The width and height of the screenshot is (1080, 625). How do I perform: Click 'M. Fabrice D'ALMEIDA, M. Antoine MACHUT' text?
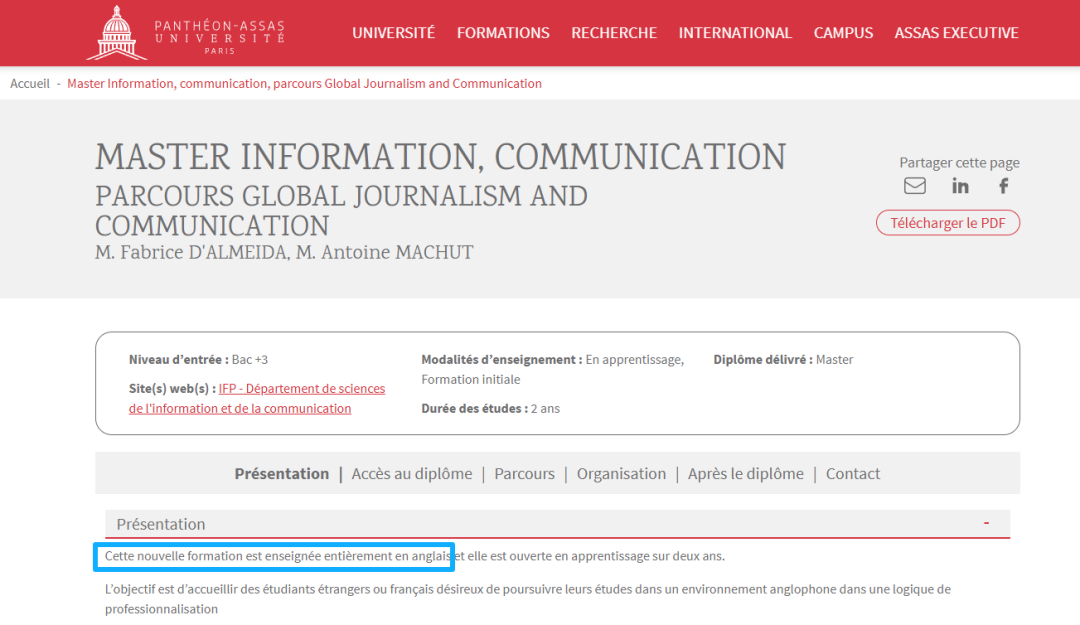(x=284, y=252)
